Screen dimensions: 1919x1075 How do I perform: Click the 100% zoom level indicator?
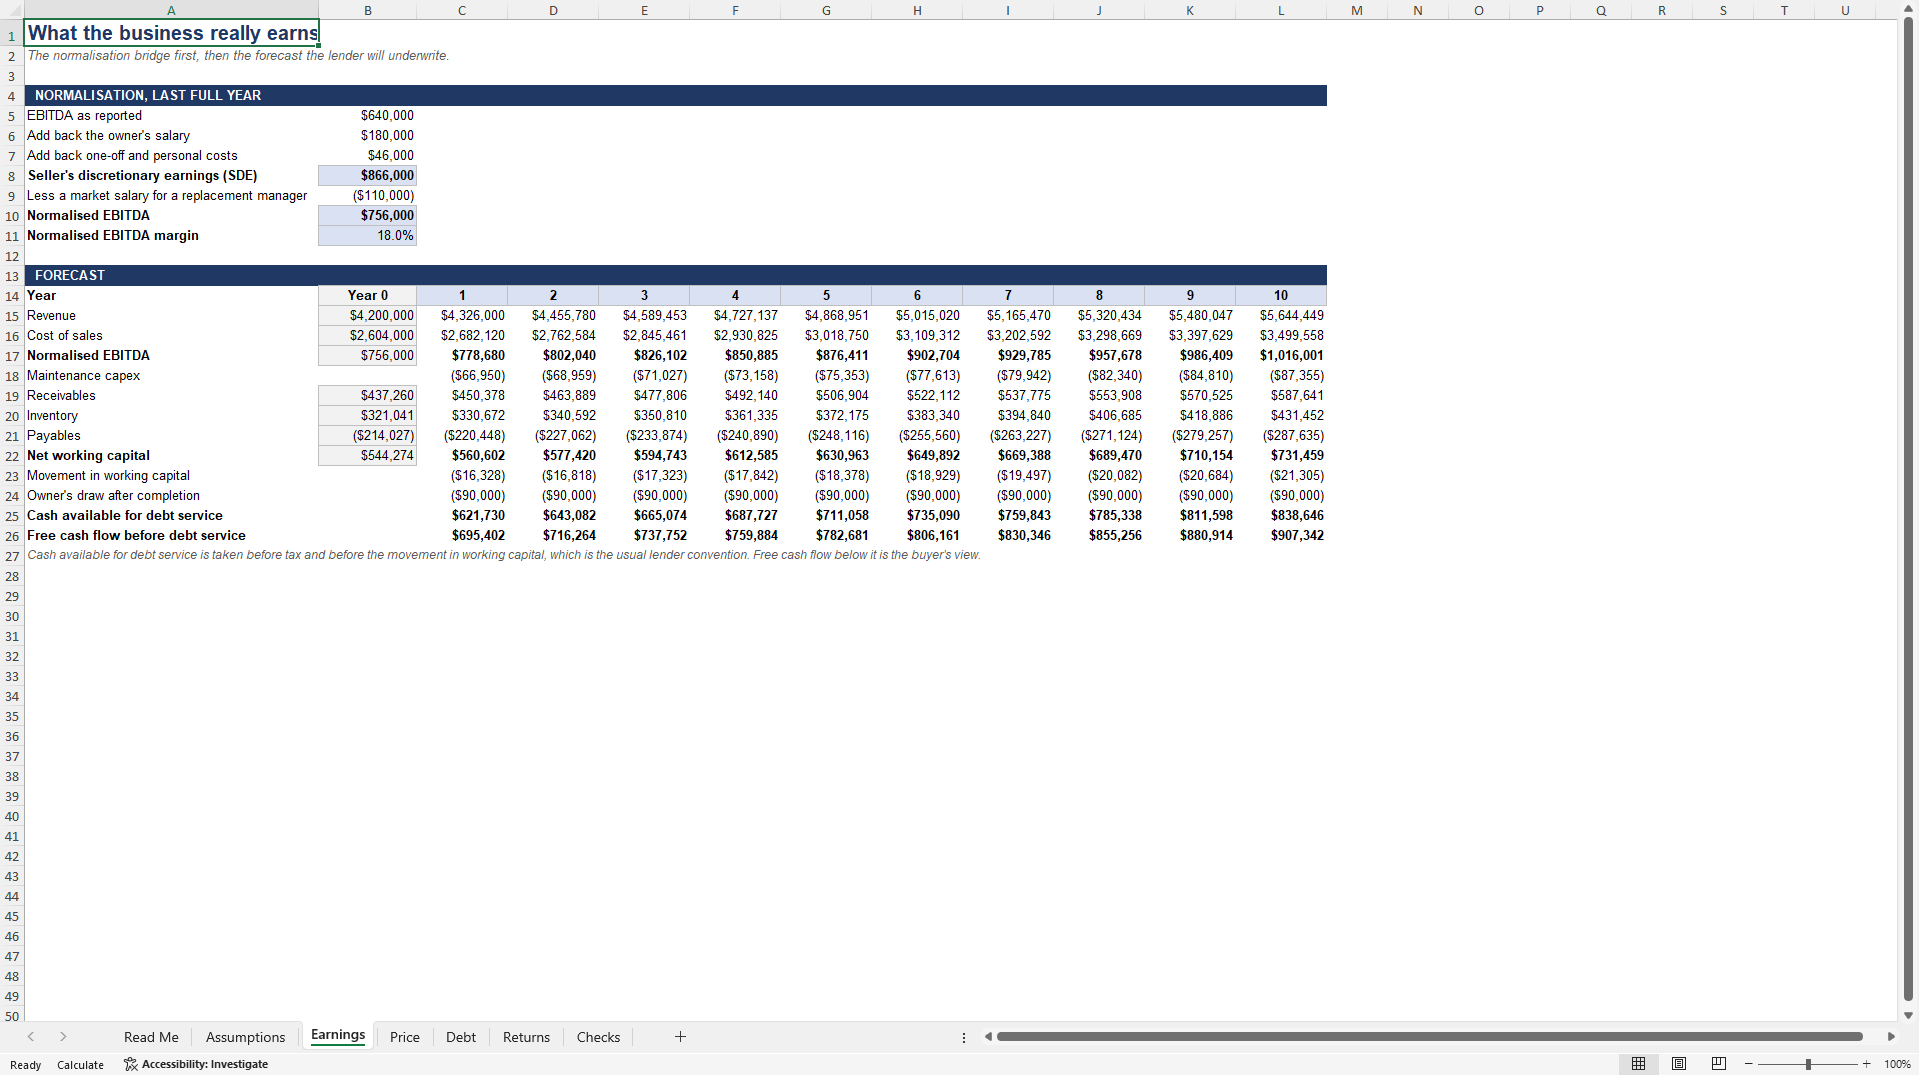[x=1897, y=1064]
